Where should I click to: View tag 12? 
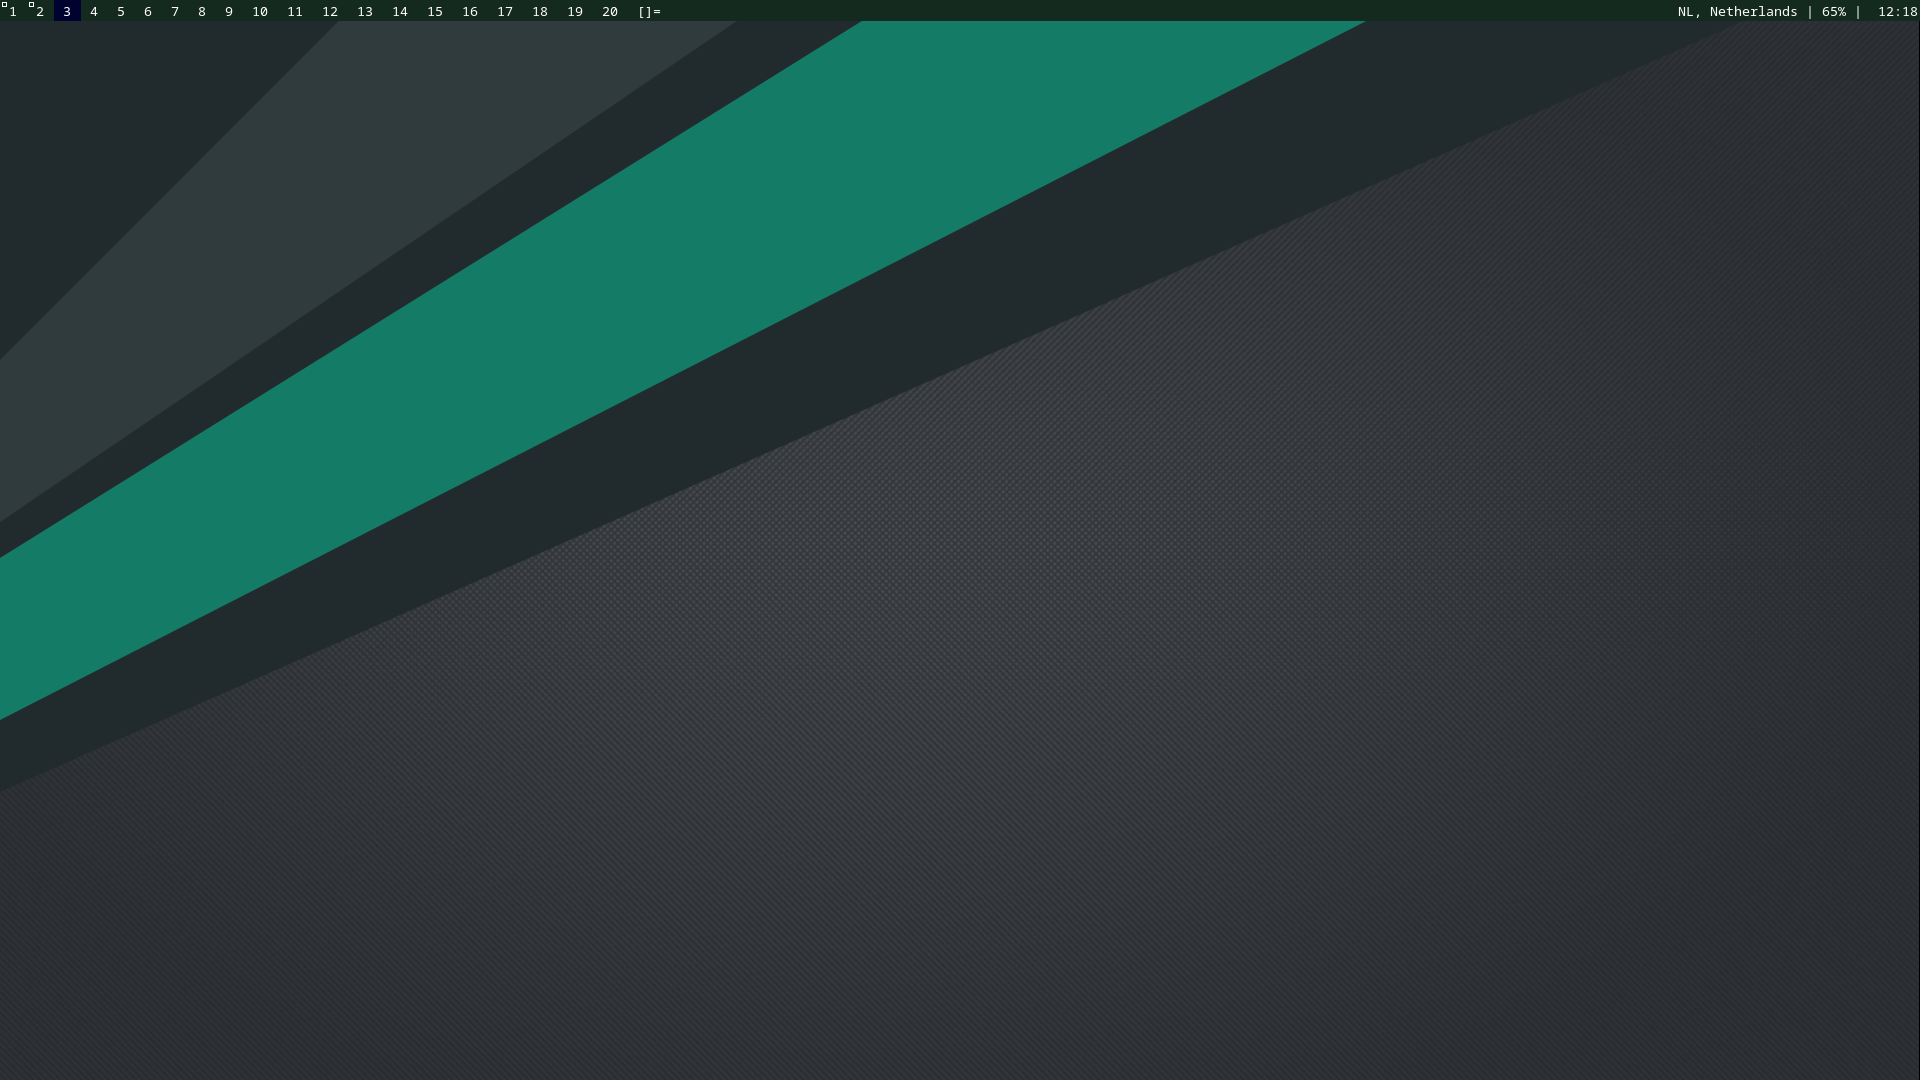330,12
